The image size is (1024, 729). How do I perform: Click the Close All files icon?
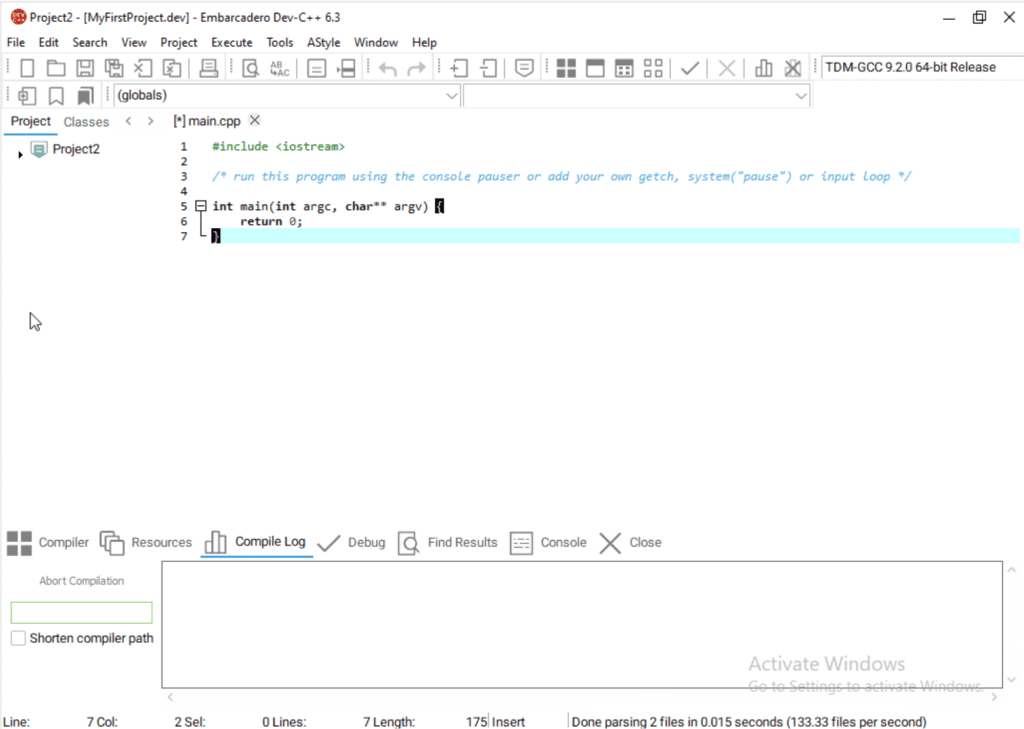[172, 68]
